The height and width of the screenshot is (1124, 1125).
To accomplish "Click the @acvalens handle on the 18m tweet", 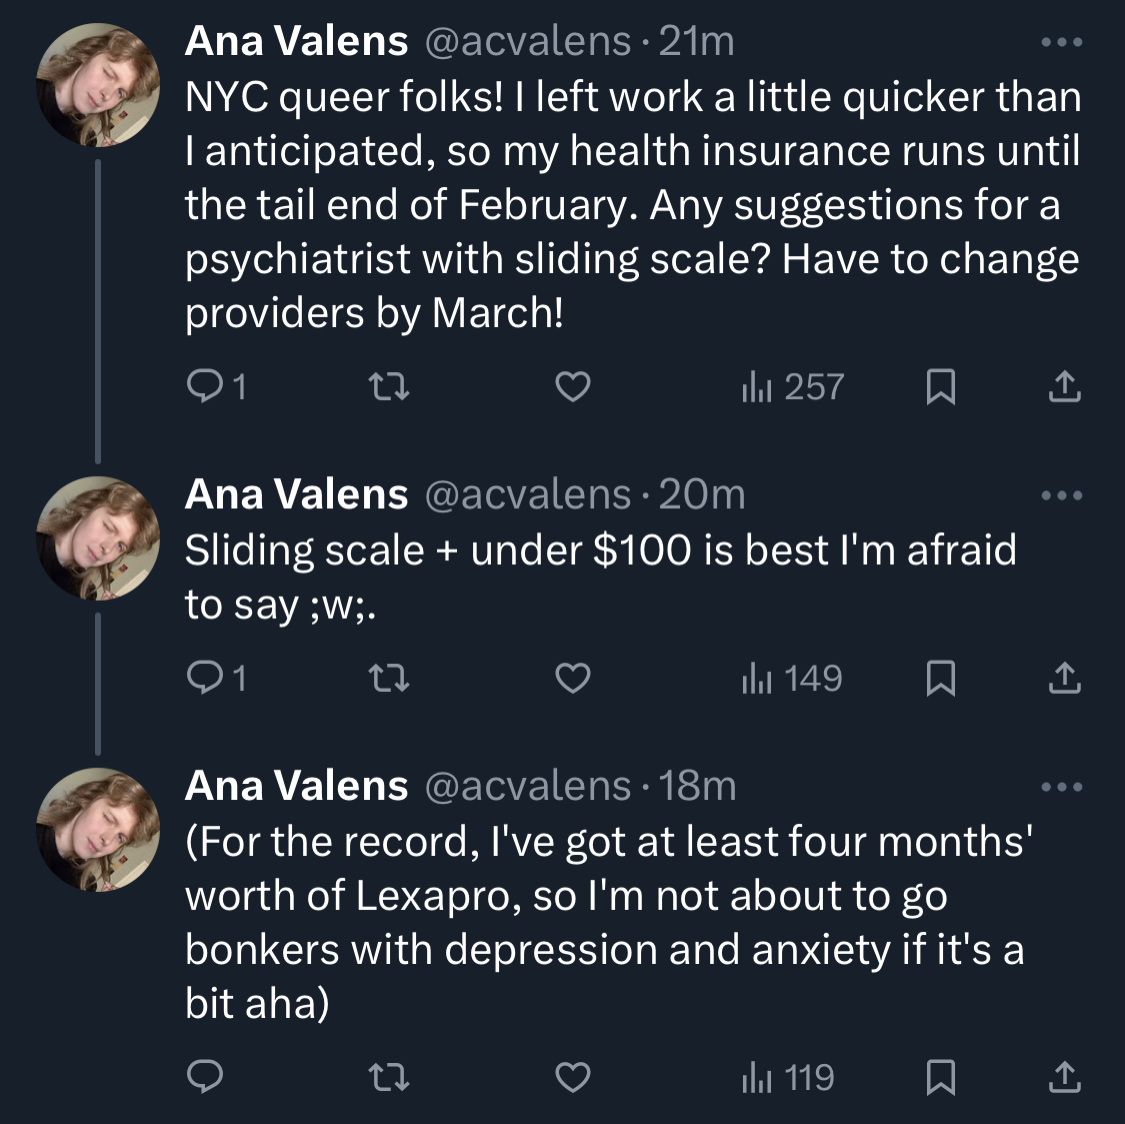I will pyautogui.click(x=528, y=786).
